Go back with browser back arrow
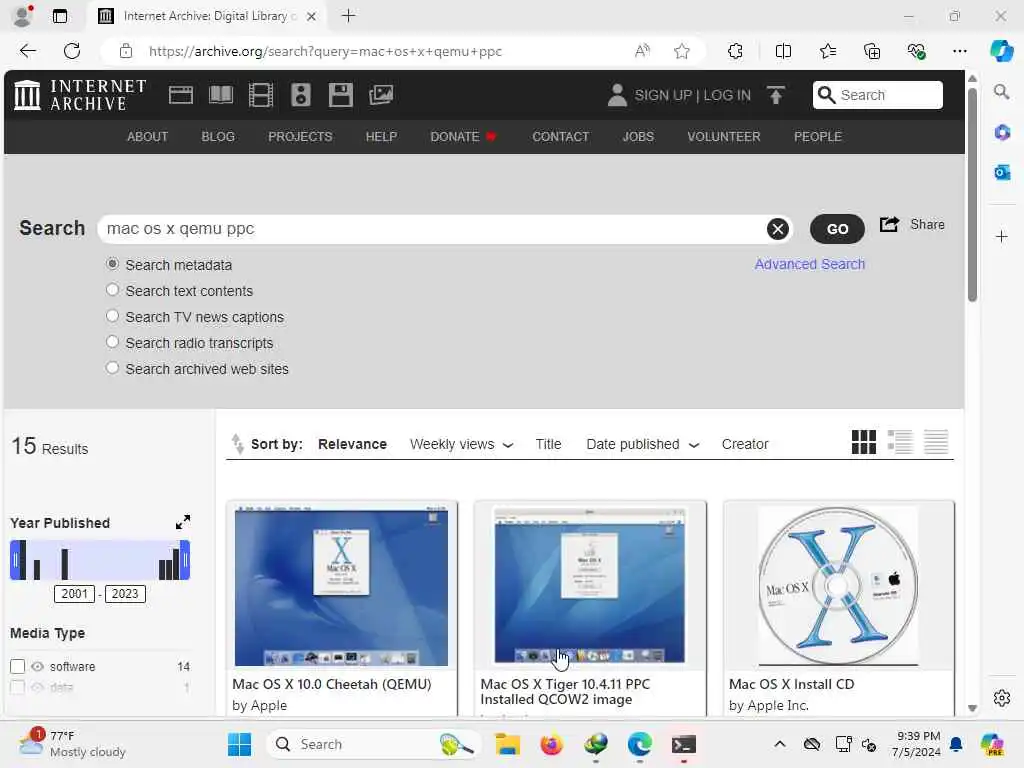The height and width of the screenshot is (768, 1024). [x=27, y=51]
